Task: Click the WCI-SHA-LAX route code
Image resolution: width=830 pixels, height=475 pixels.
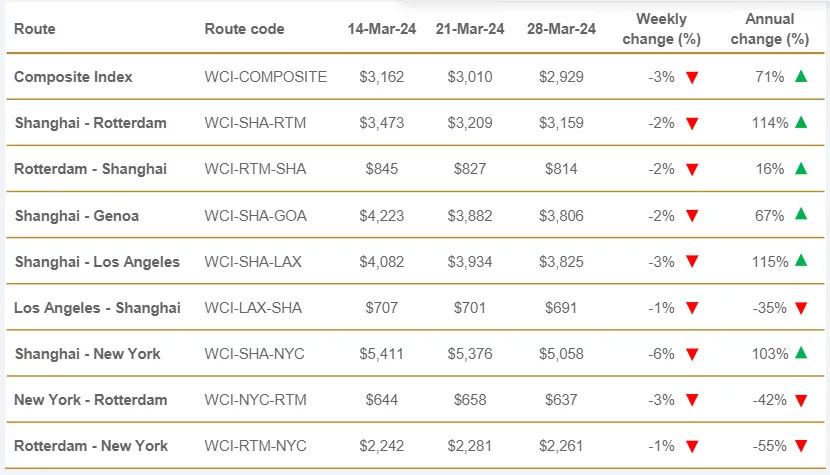Action: click(x=253, y=262)
